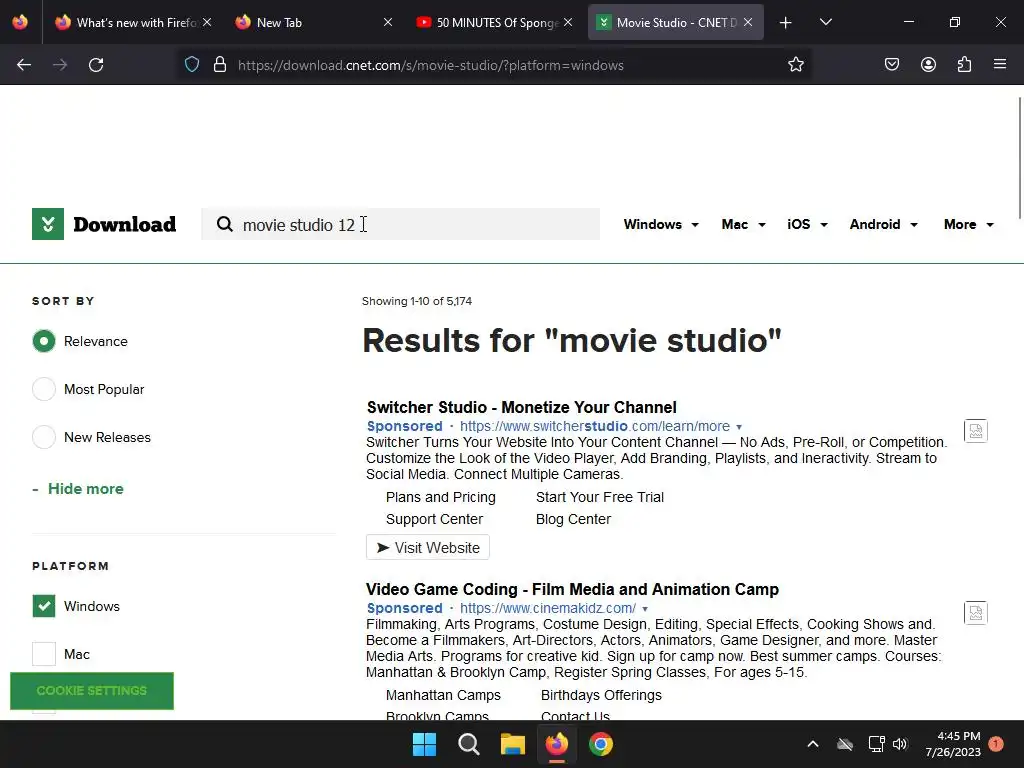Show hidden system tray icons
The width and height of the screenshot is (1024, 768).
pos(813,744)
